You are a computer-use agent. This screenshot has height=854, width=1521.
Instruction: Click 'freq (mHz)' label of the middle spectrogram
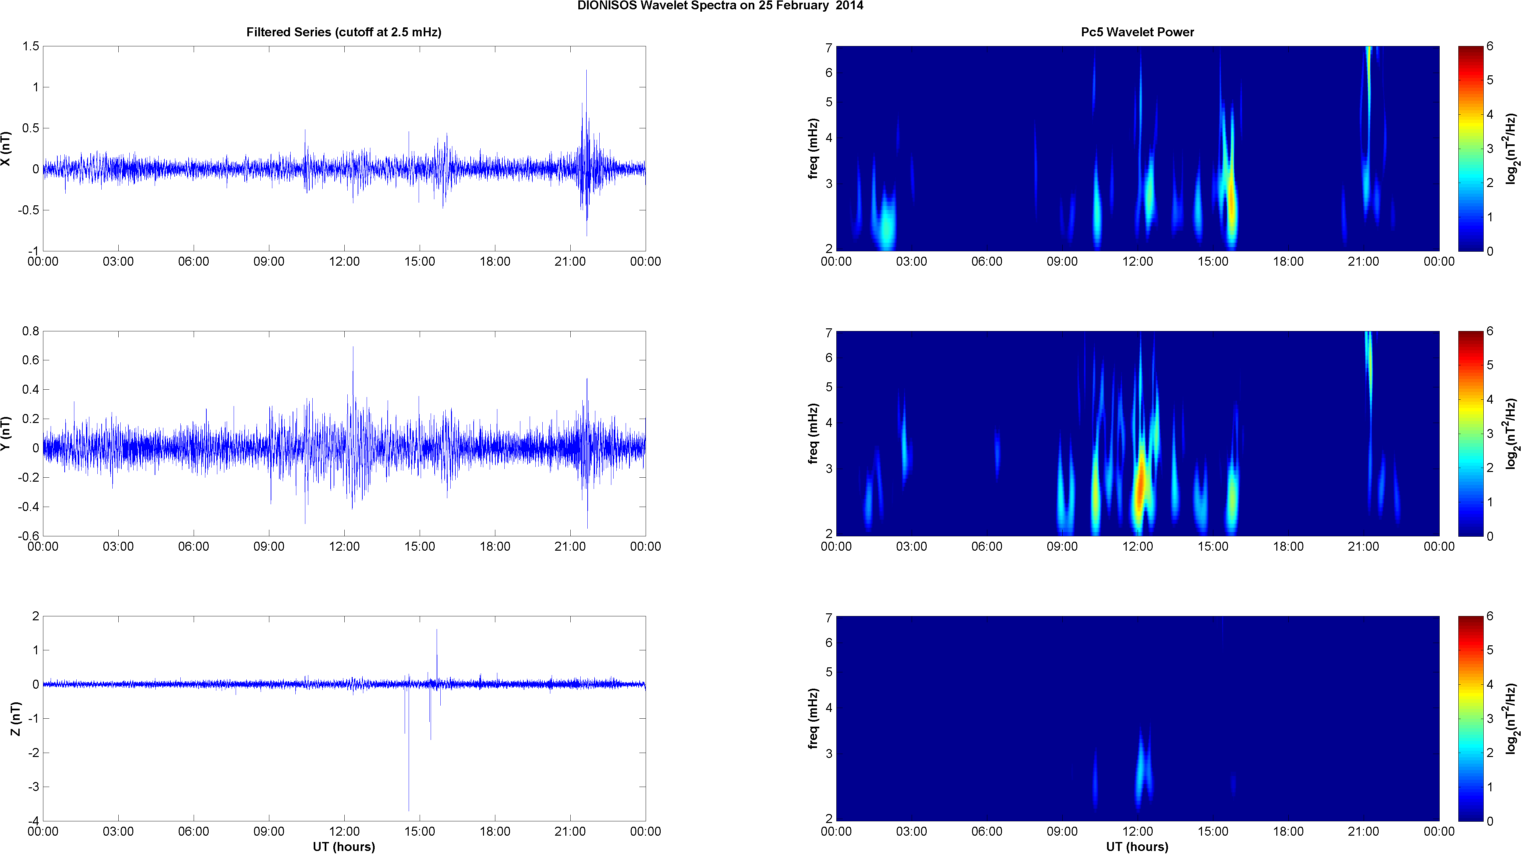point(814,434)
